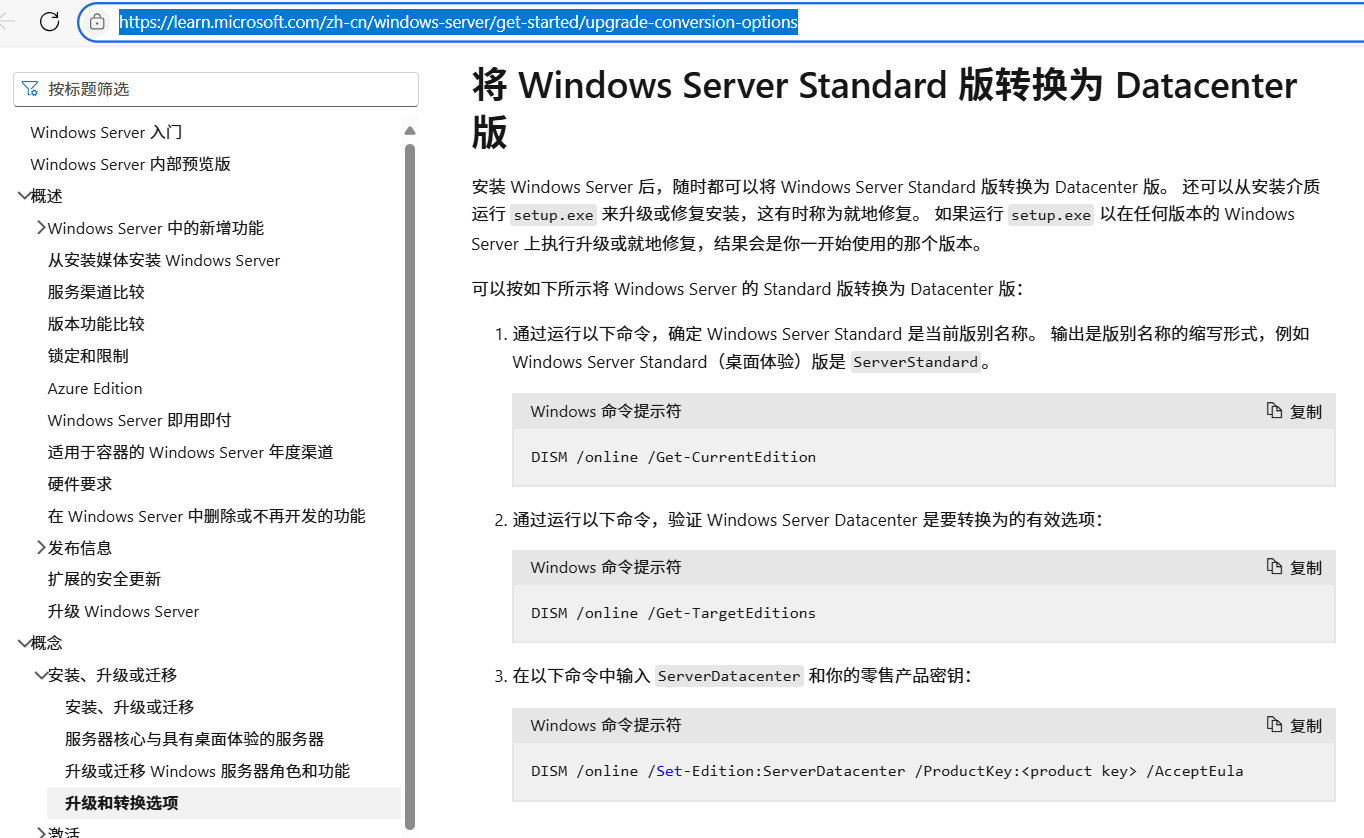Copy the Set-Edition ServerDatacenter command
The height and width of the screenshot is (838, 1364).
pyautogui.click(x=1294, y=725)
